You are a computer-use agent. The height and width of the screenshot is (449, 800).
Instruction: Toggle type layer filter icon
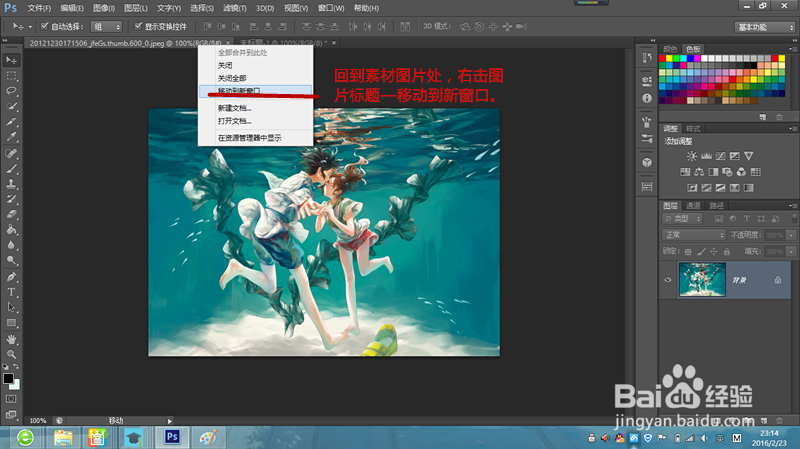(747, 219)
